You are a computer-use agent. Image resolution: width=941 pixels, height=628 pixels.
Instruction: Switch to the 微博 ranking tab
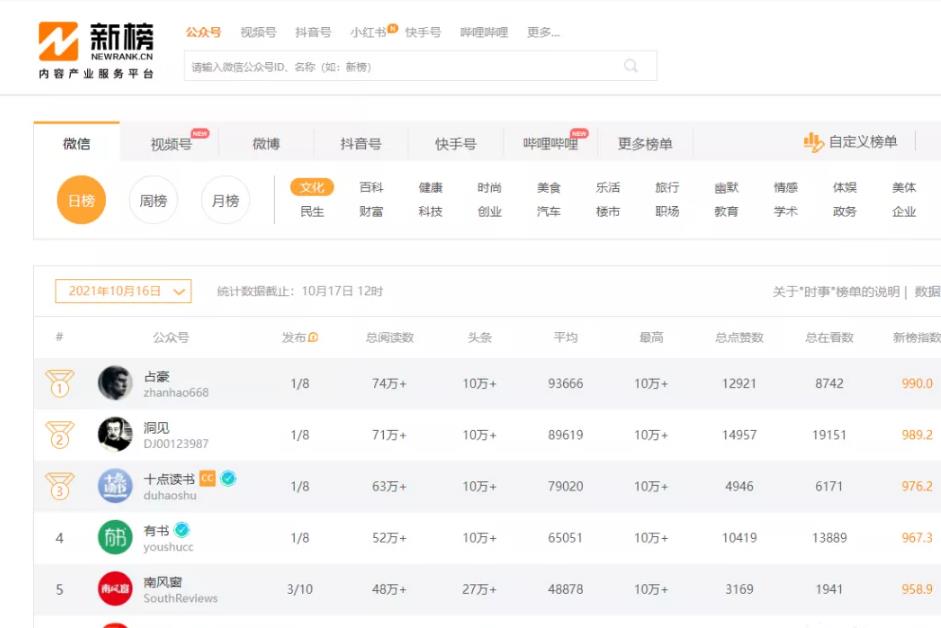click(266, 143)
